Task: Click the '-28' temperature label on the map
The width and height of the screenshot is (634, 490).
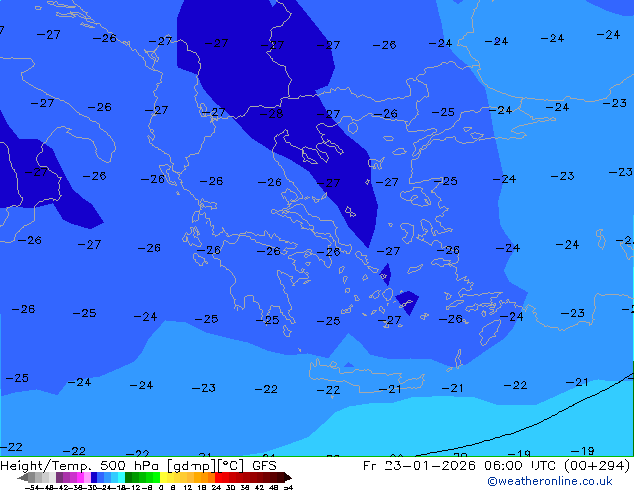Action: (x=271, y=114)
